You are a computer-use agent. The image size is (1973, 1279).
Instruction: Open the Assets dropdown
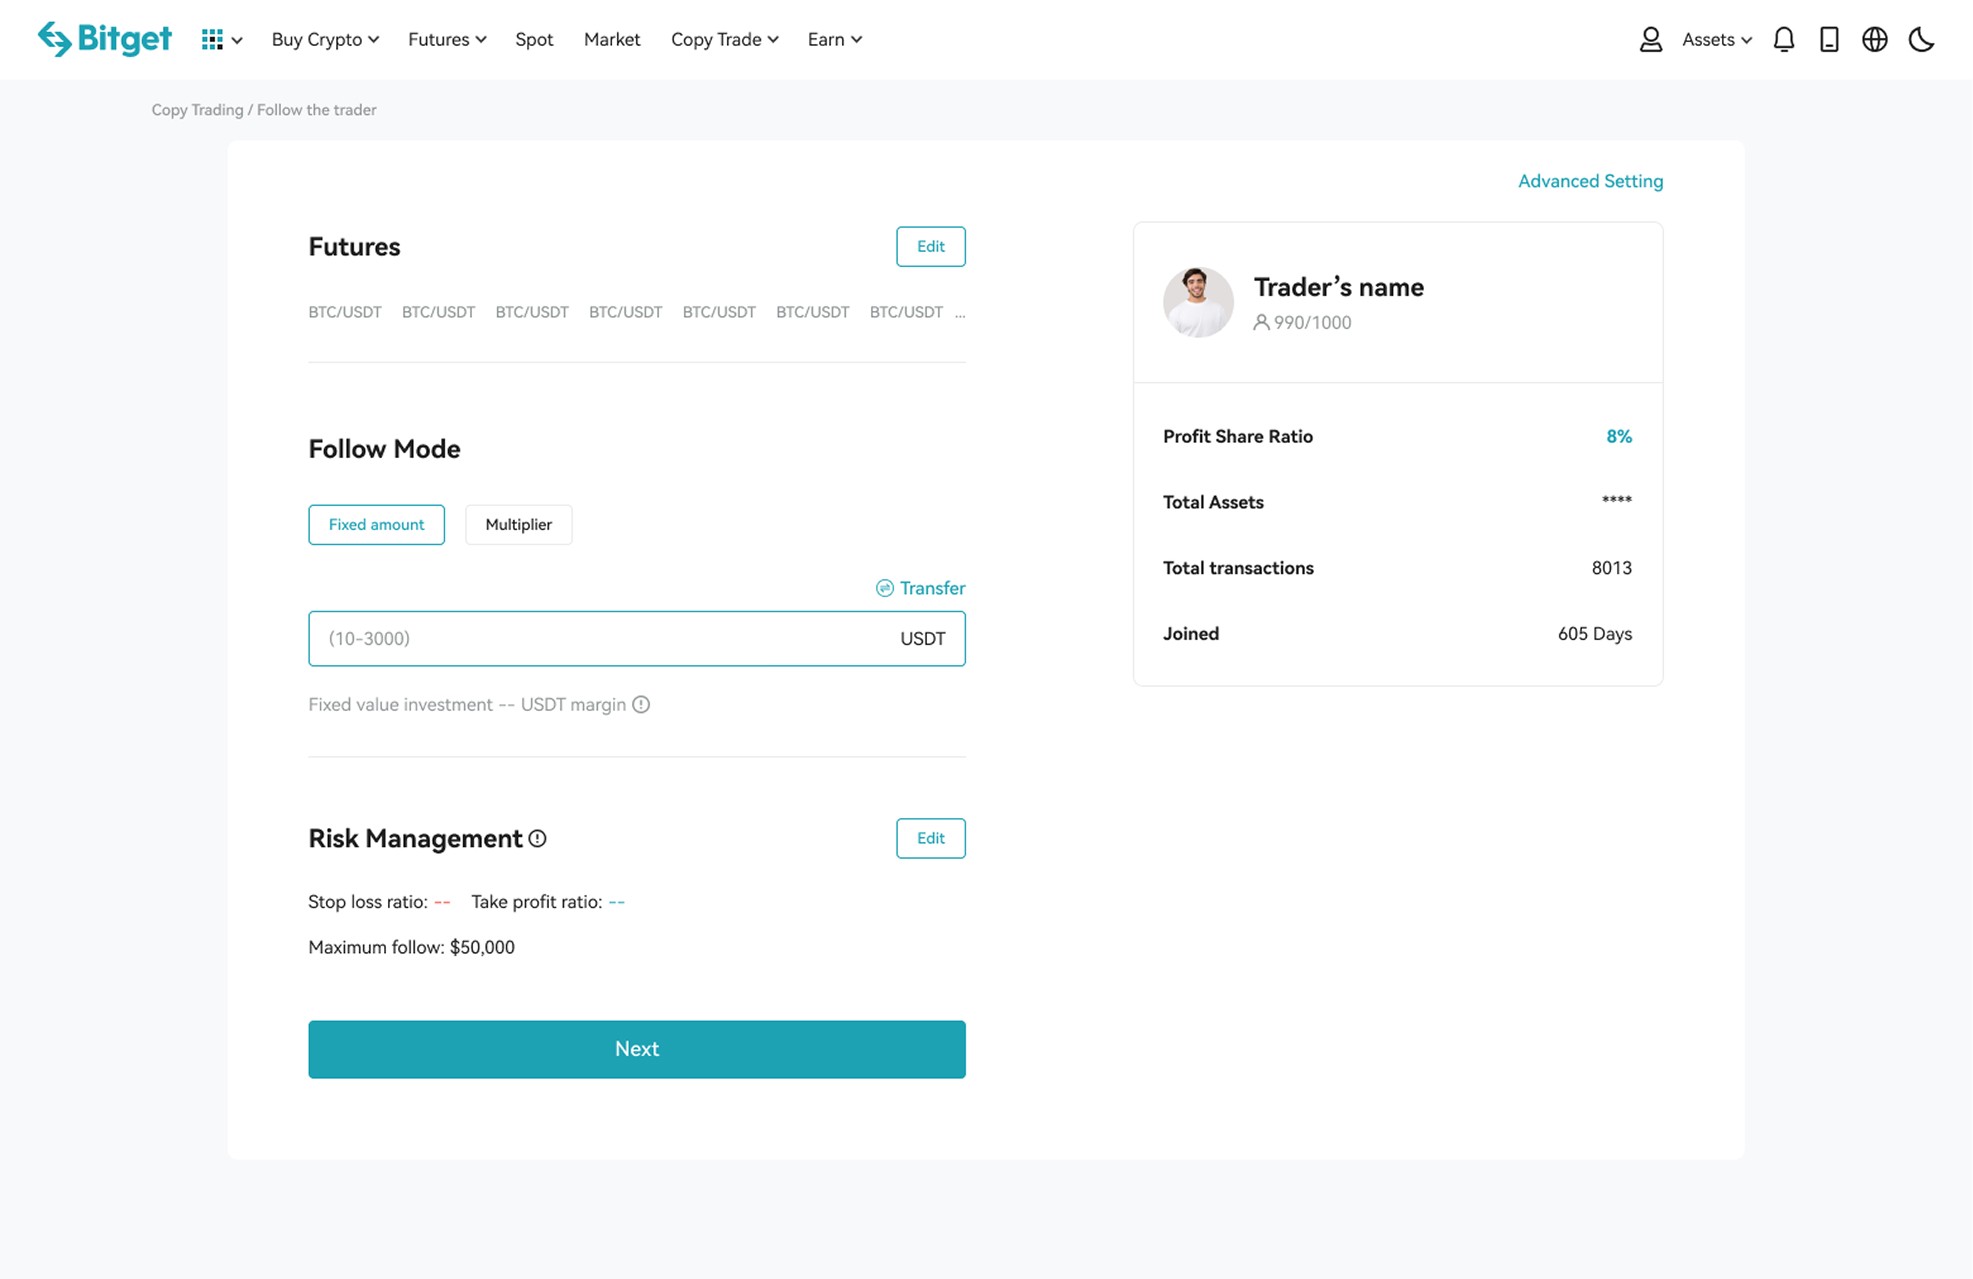[x=1716, y=40]
